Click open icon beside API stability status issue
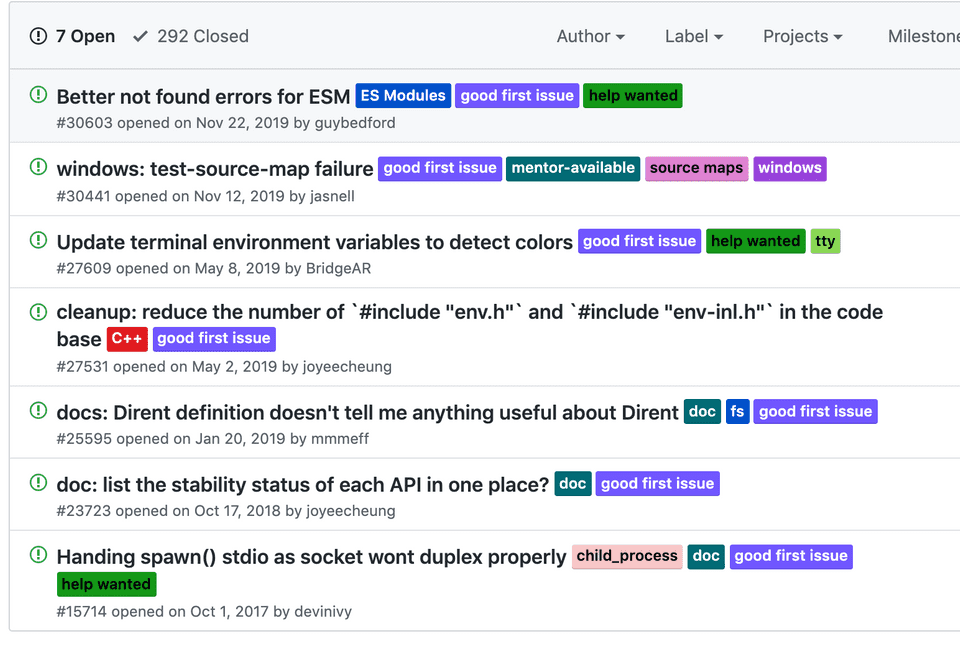 (38, 483)
